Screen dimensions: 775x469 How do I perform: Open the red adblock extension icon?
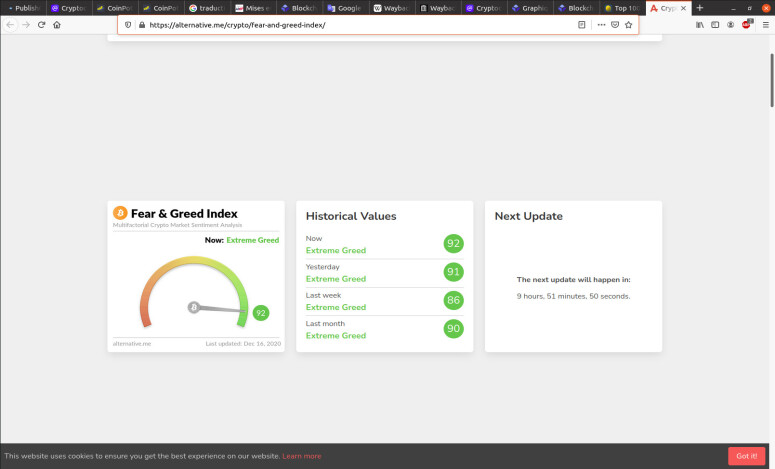(x=747, y=24)
